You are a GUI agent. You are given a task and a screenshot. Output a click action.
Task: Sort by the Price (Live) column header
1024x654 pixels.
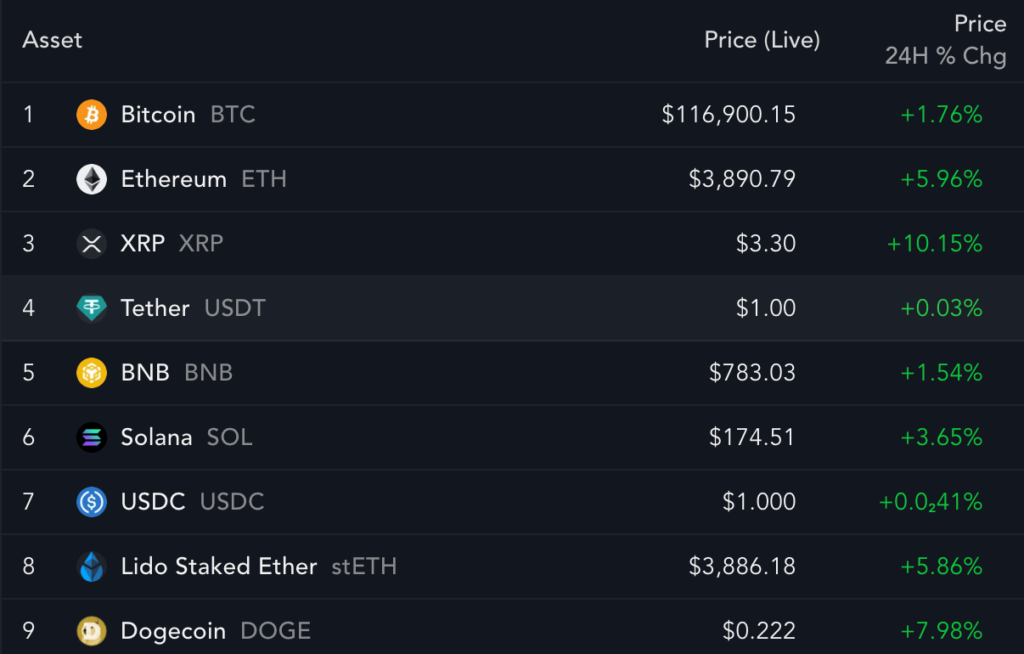762,41
